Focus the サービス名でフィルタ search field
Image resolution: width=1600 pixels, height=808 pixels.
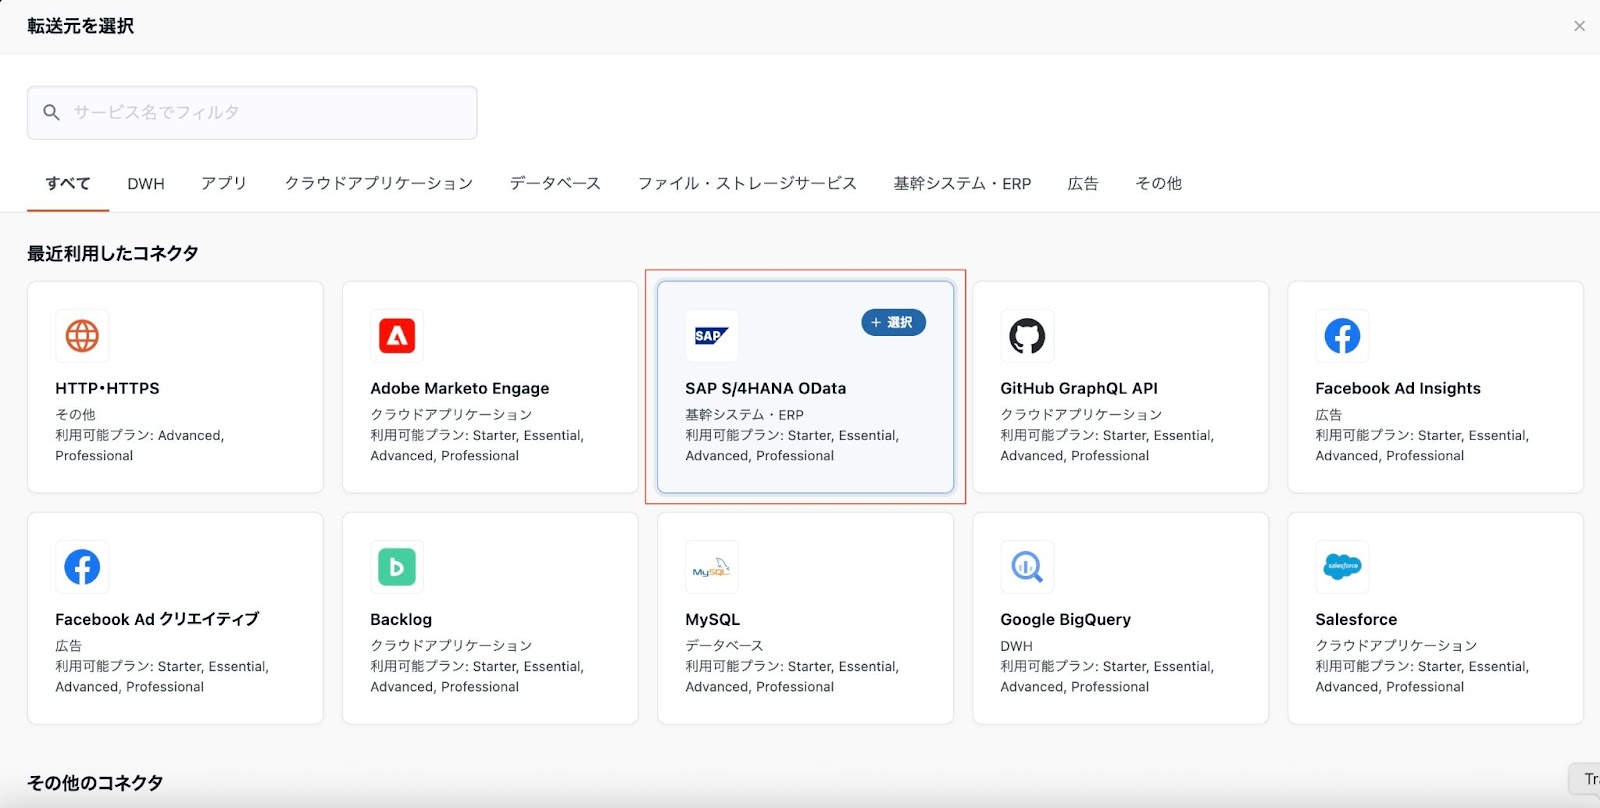pyautogui.click(x=252, y=113)
